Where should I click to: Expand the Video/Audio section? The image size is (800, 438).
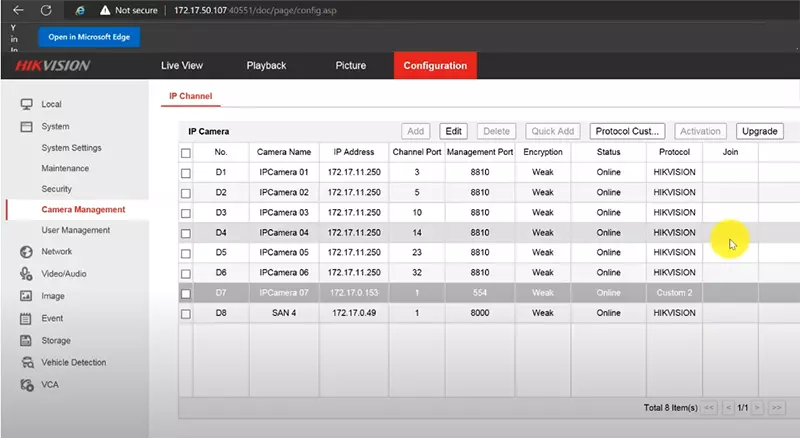pyautogui.click(x=64, y=274)
